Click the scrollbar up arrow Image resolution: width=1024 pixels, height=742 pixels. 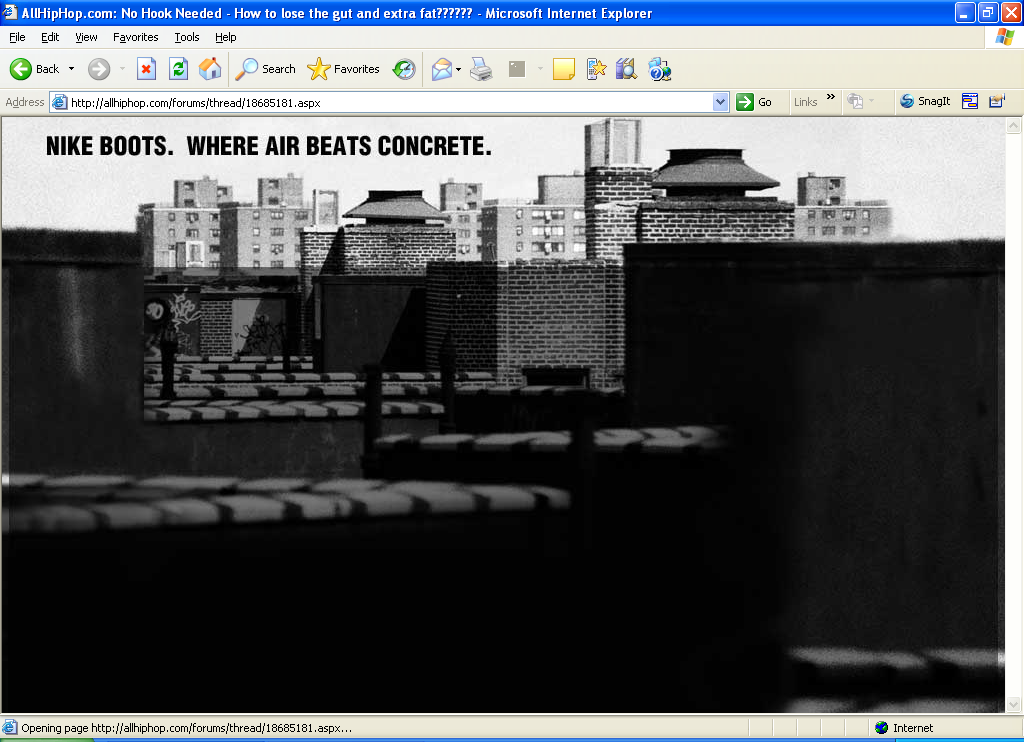click(1014, 125)
